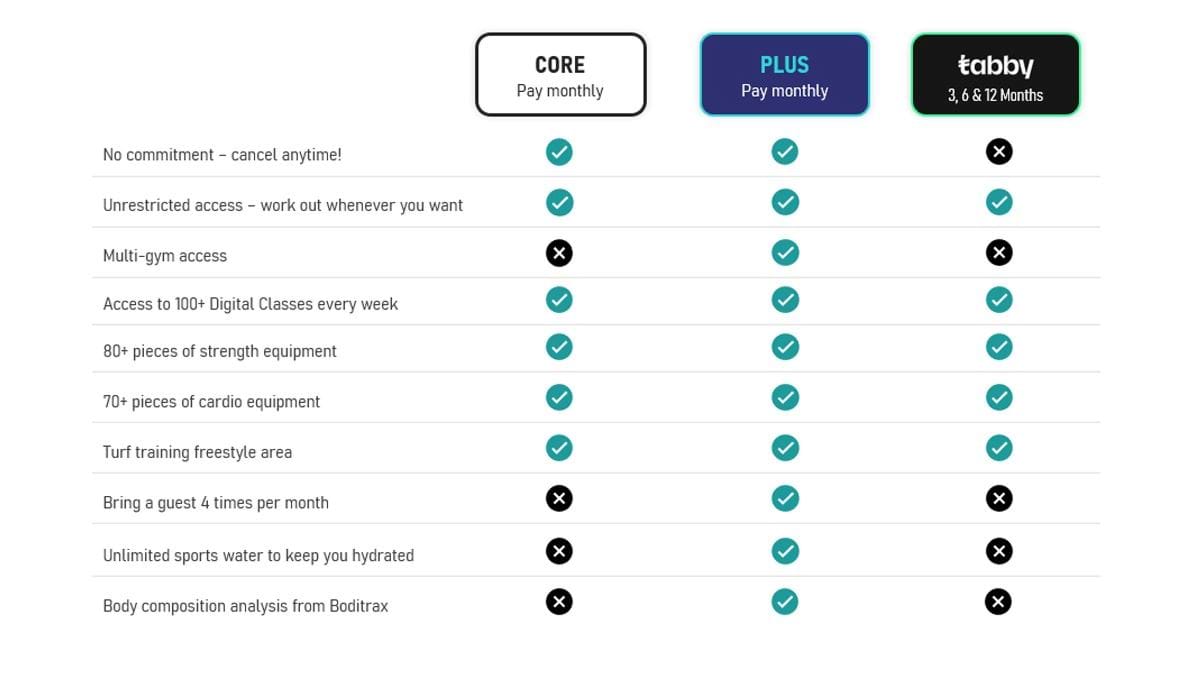
Task: Click tabby checkmark for Turf training area
Action: [998, 448]
